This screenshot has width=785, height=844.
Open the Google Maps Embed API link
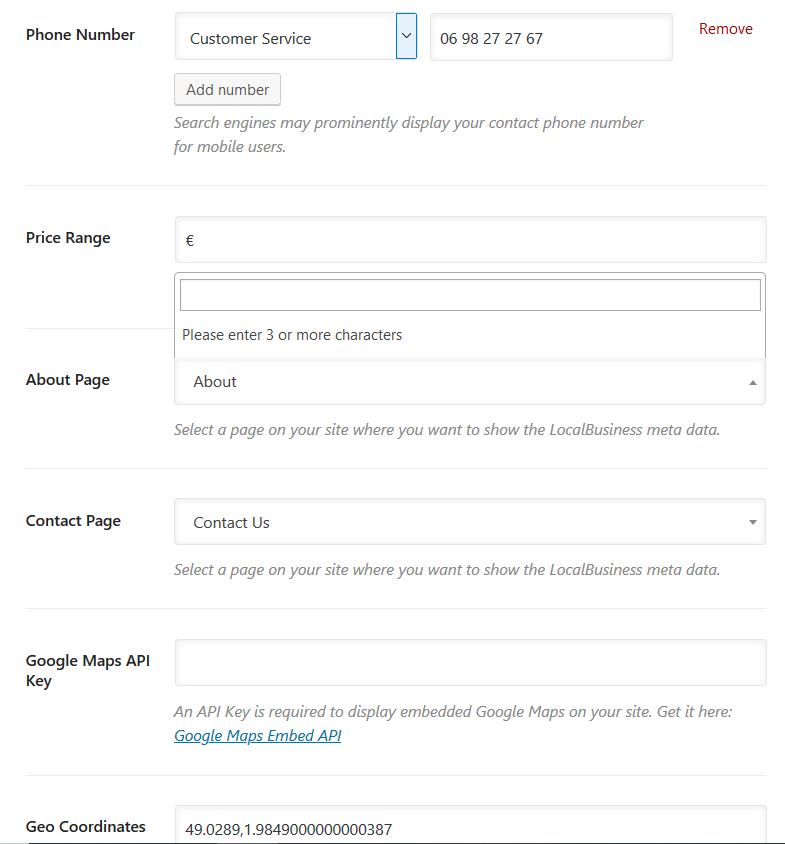pyautogui.click(x=257, y=735)
